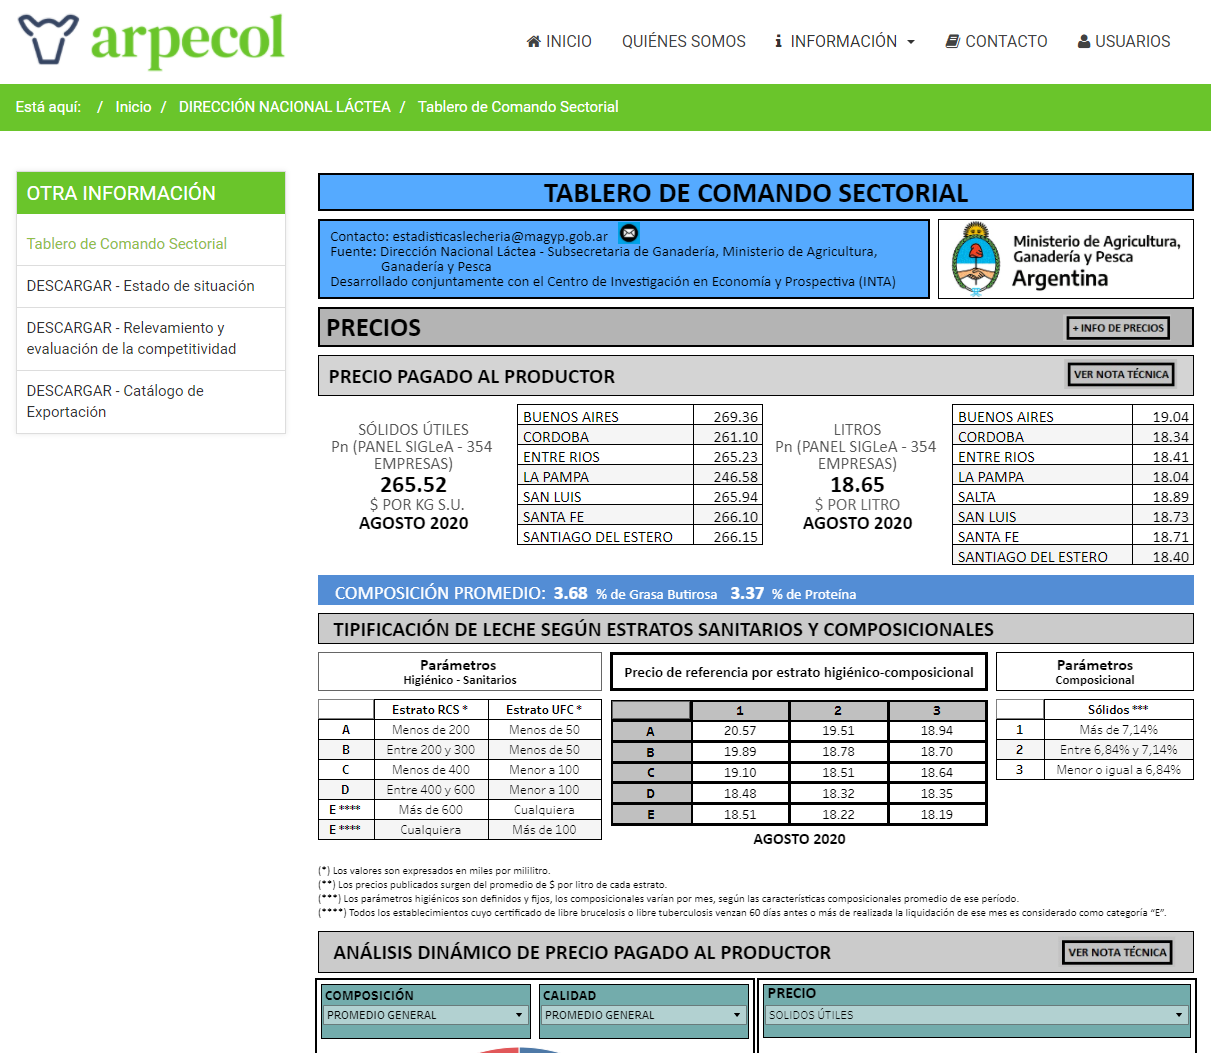
Task: Click the arpecol cow head logo
Action: 48,39
